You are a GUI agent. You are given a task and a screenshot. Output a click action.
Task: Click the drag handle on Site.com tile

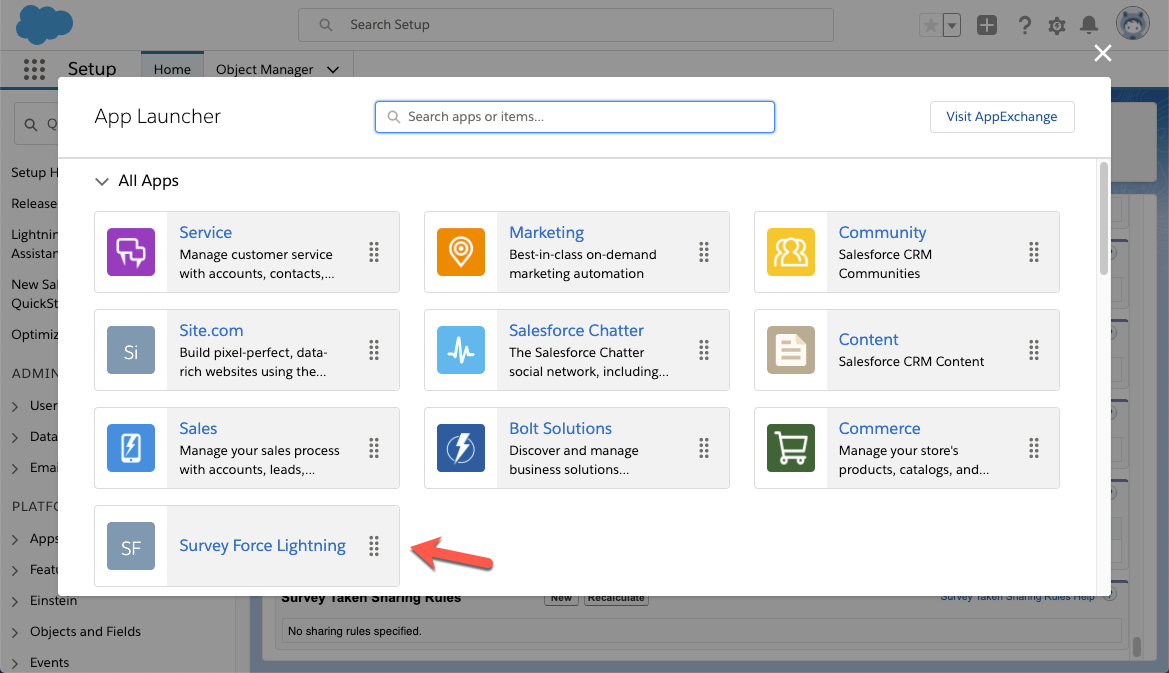pos(374,350)
